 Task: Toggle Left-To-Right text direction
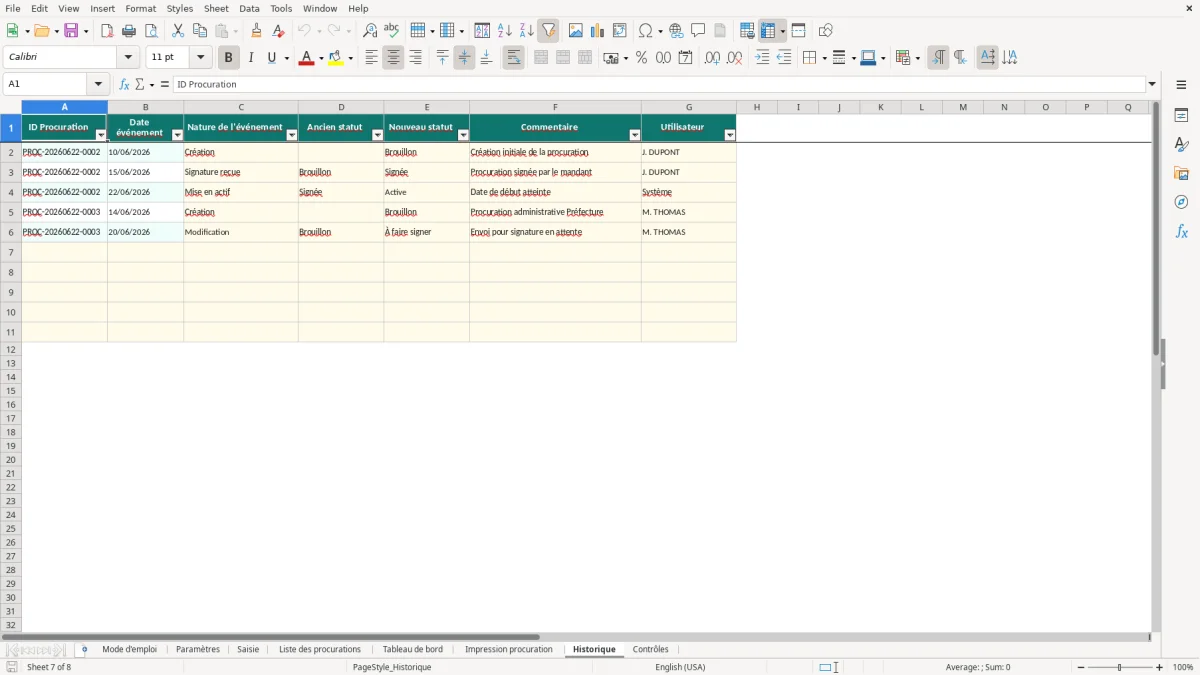[938, 58]
